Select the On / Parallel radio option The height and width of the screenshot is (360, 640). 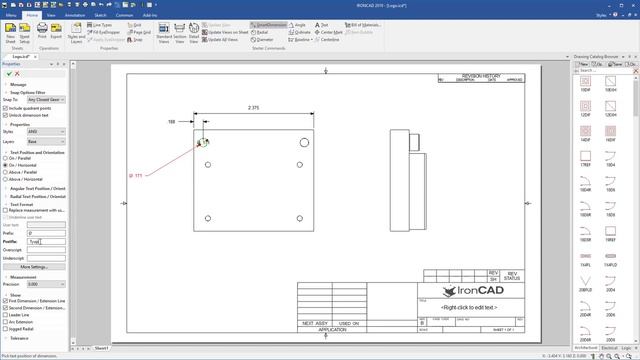coord(5,158)
